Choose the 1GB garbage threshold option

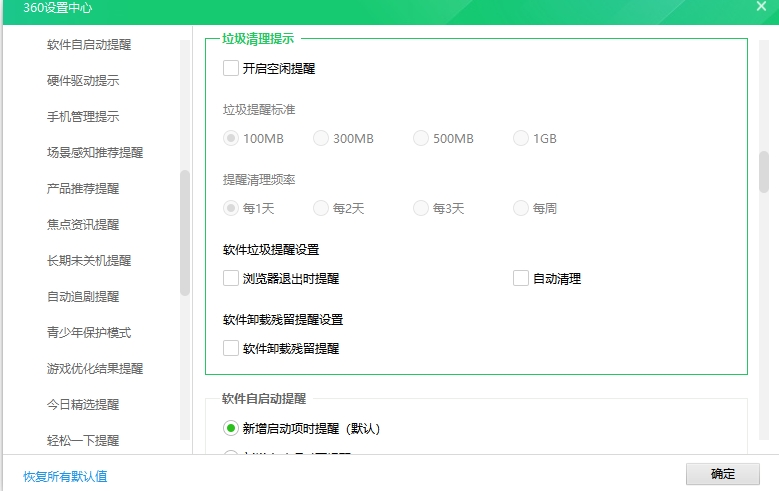[521, 138]
